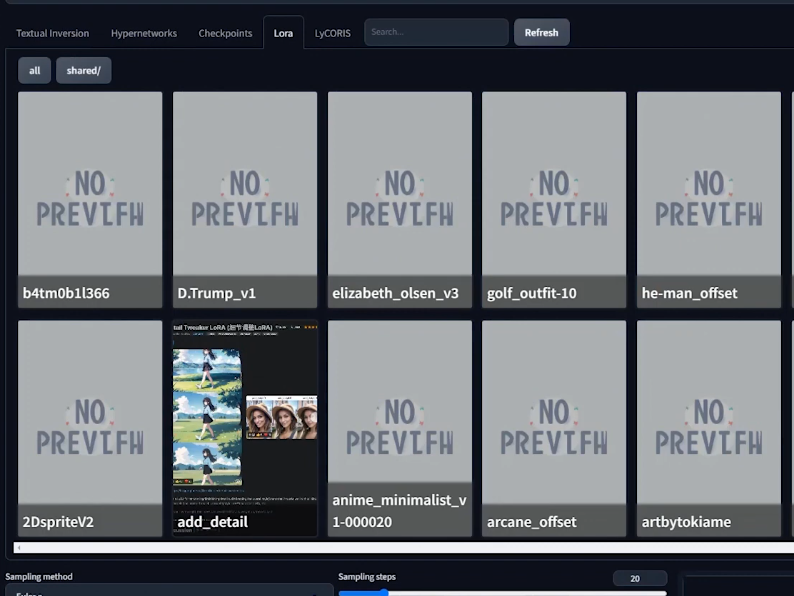
Task: Switch to the Textual Inversion tab
Action: 52,33
